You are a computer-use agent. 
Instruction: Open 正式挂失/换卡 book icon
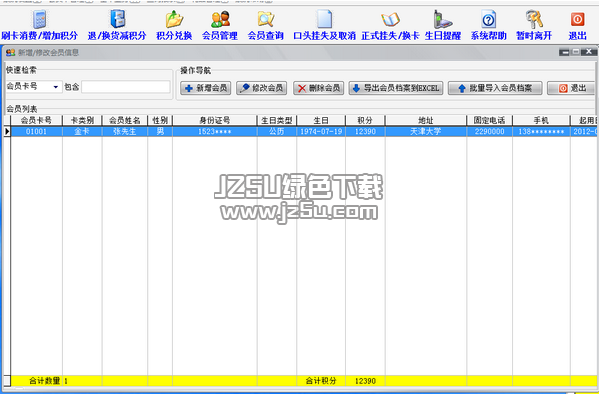point(390,19)
